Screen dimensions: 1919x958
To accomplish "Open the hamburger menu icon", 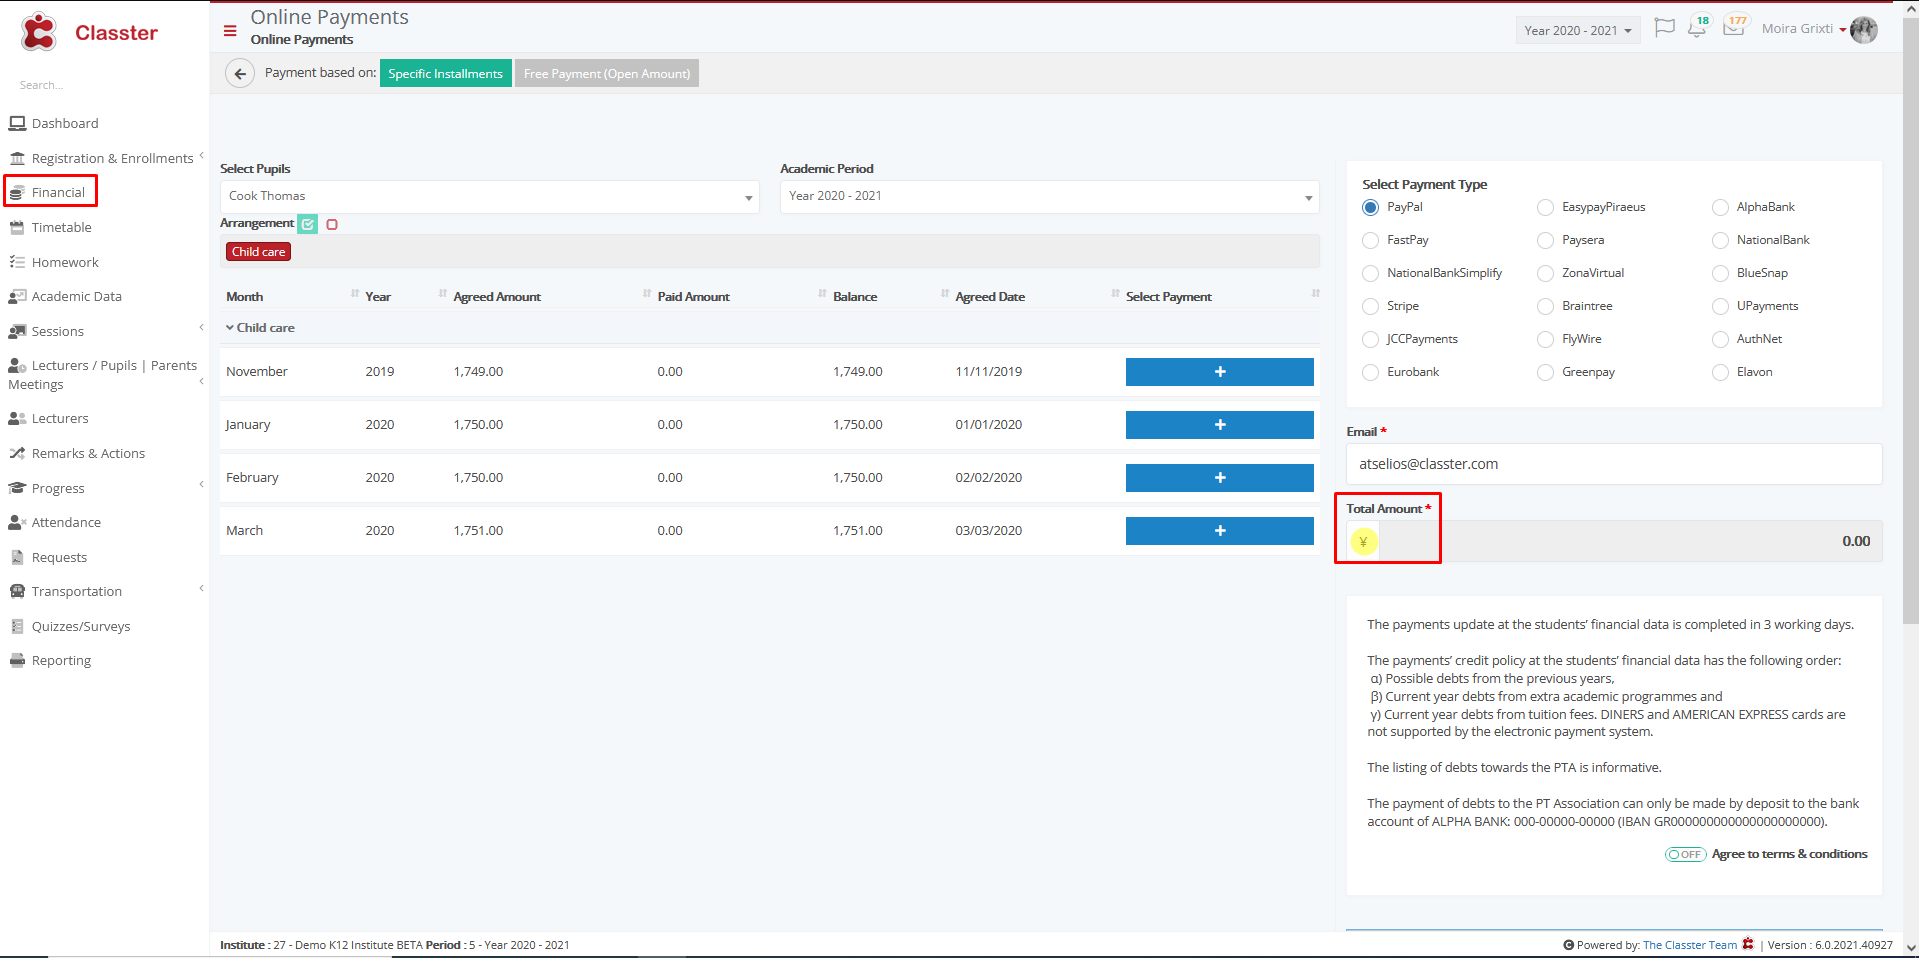I will (230, 31).
